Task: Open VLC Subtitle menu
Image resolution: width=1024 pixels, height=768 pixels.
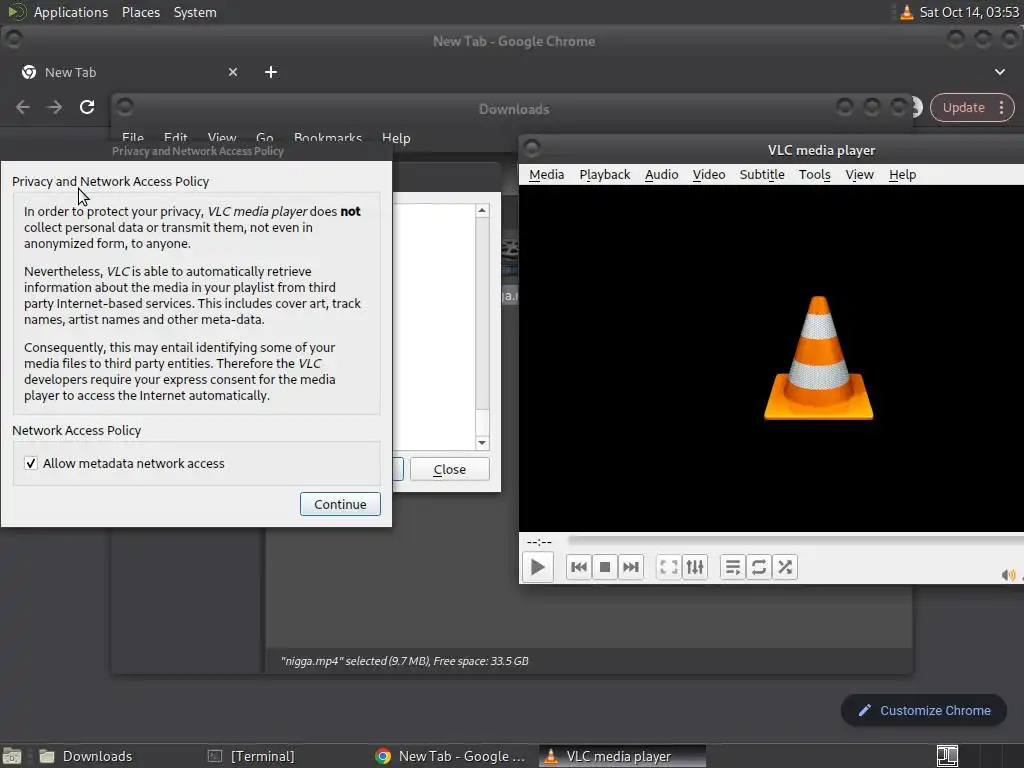Action: 761,174
